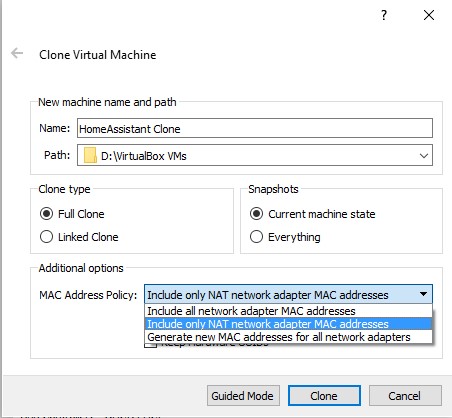The image size is (452, 418).
Task: Choose Current machine state snapshot option
Action: 256,214
